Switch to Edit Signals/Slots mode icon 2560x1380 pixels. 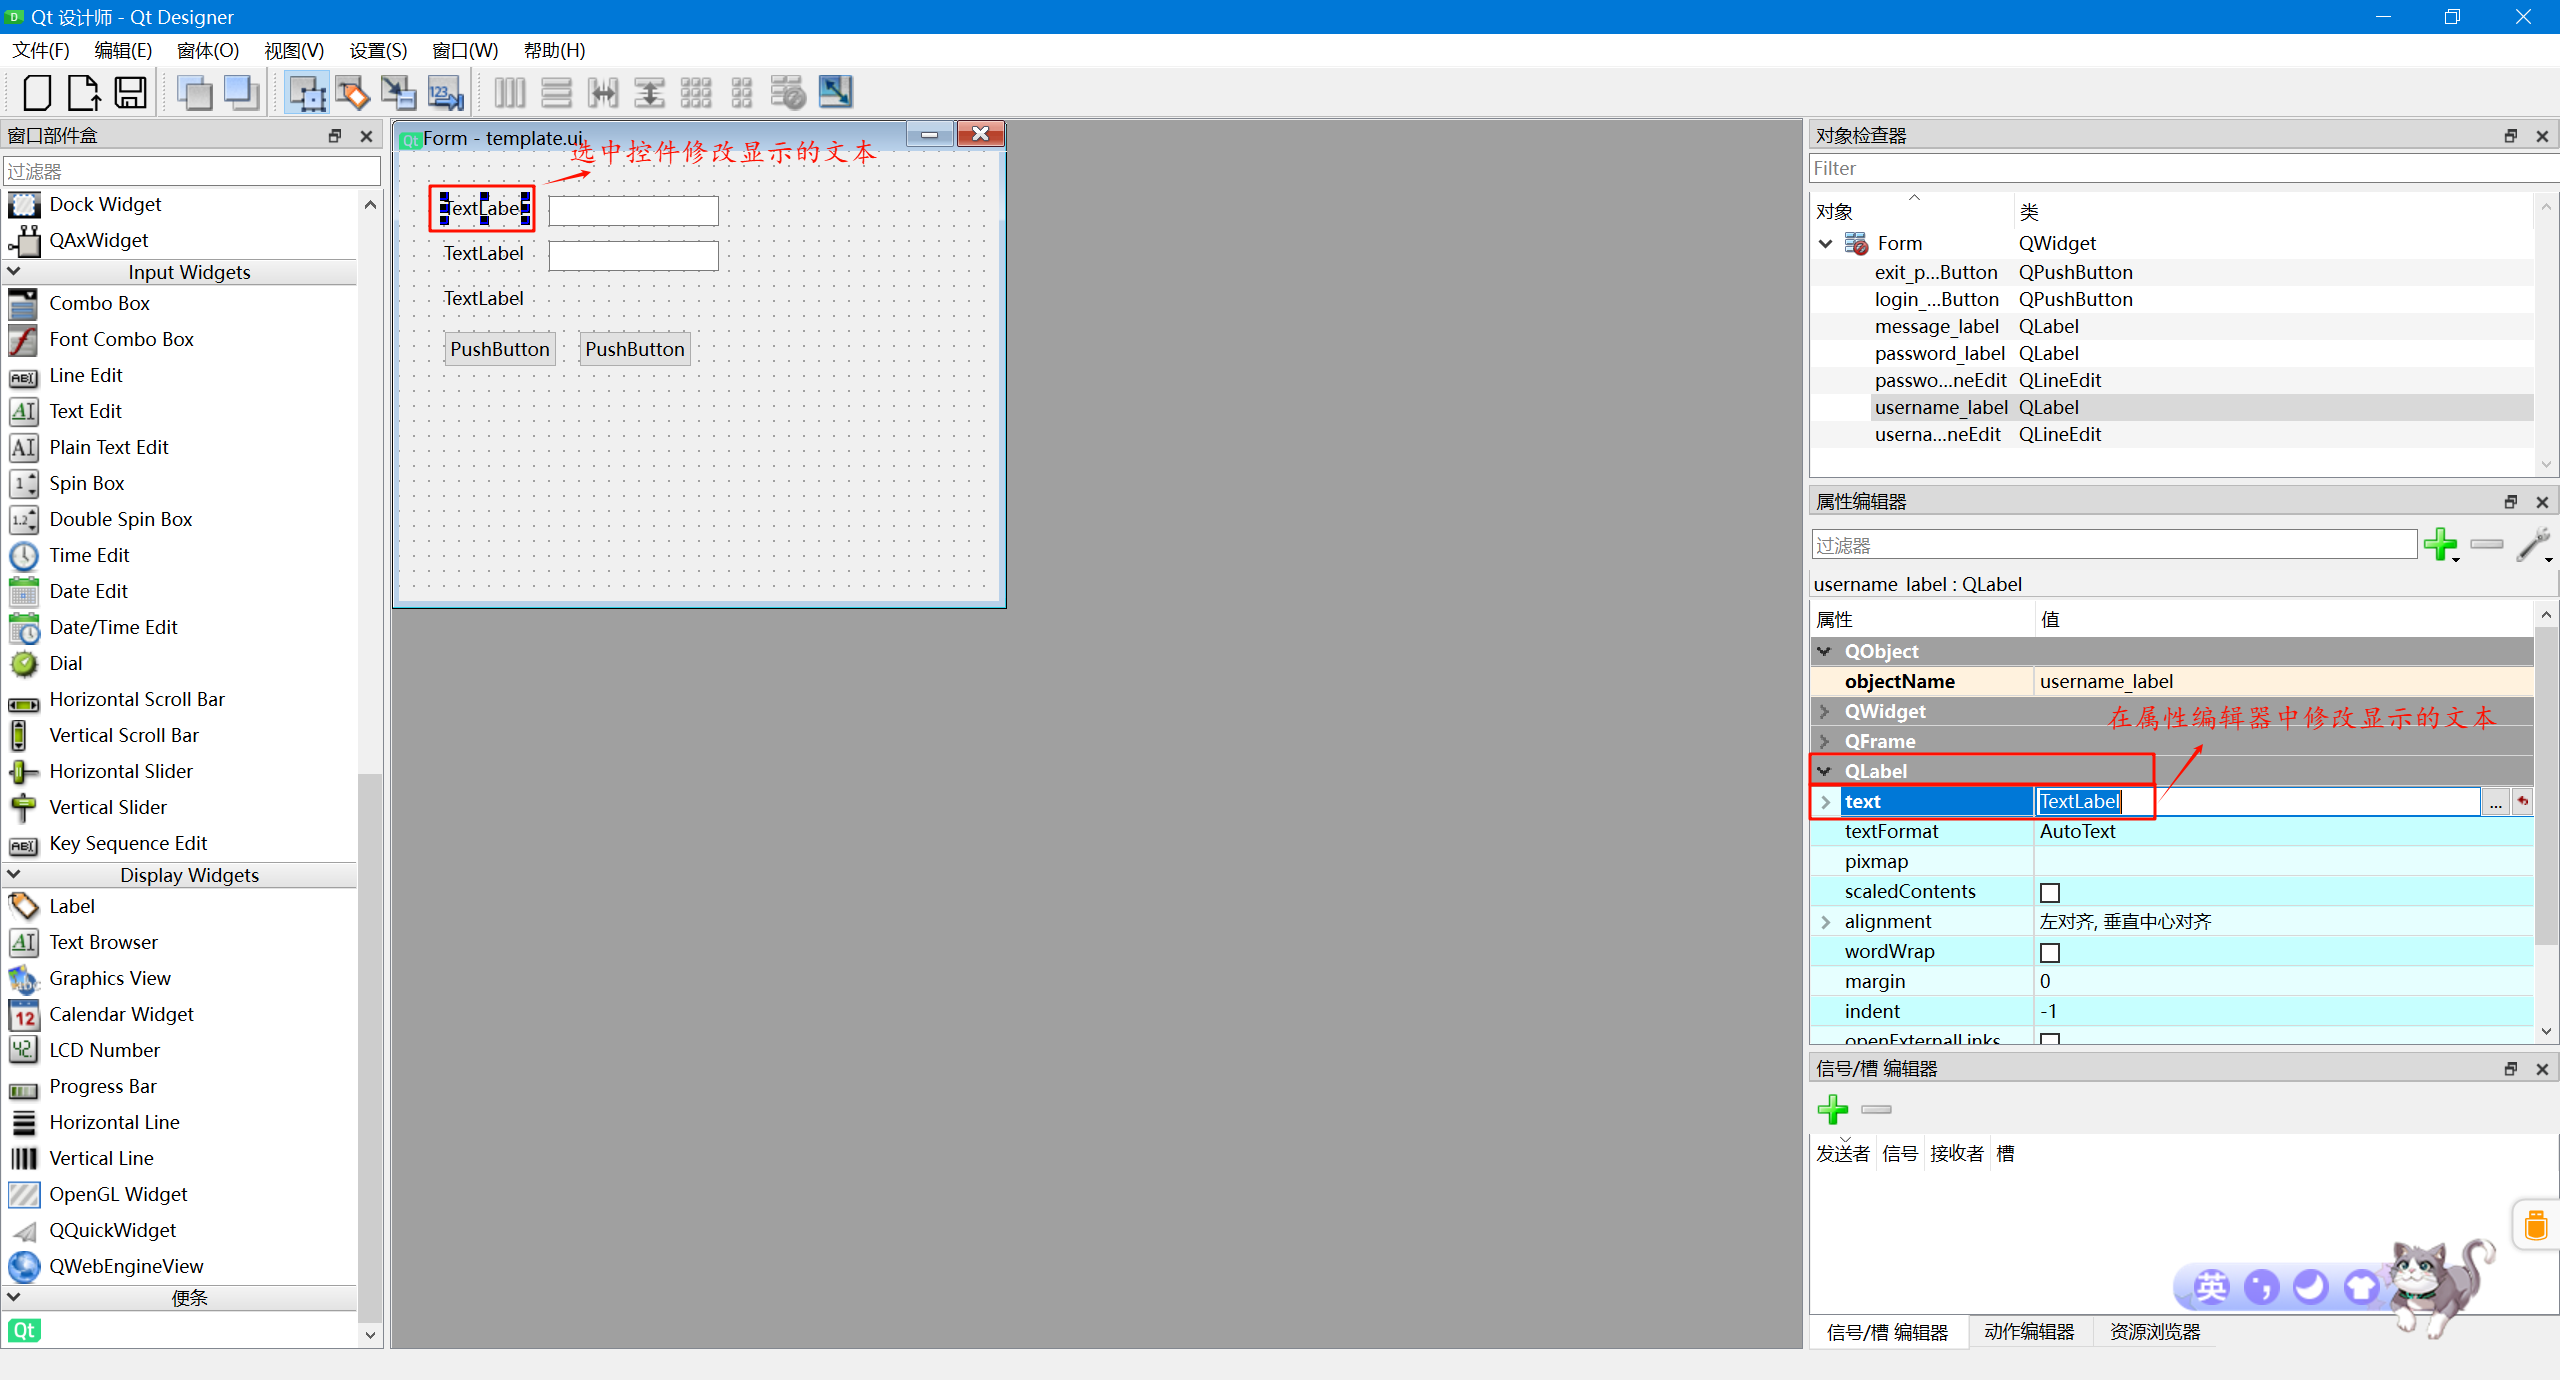pyautogui.click(x=352, y=93)
